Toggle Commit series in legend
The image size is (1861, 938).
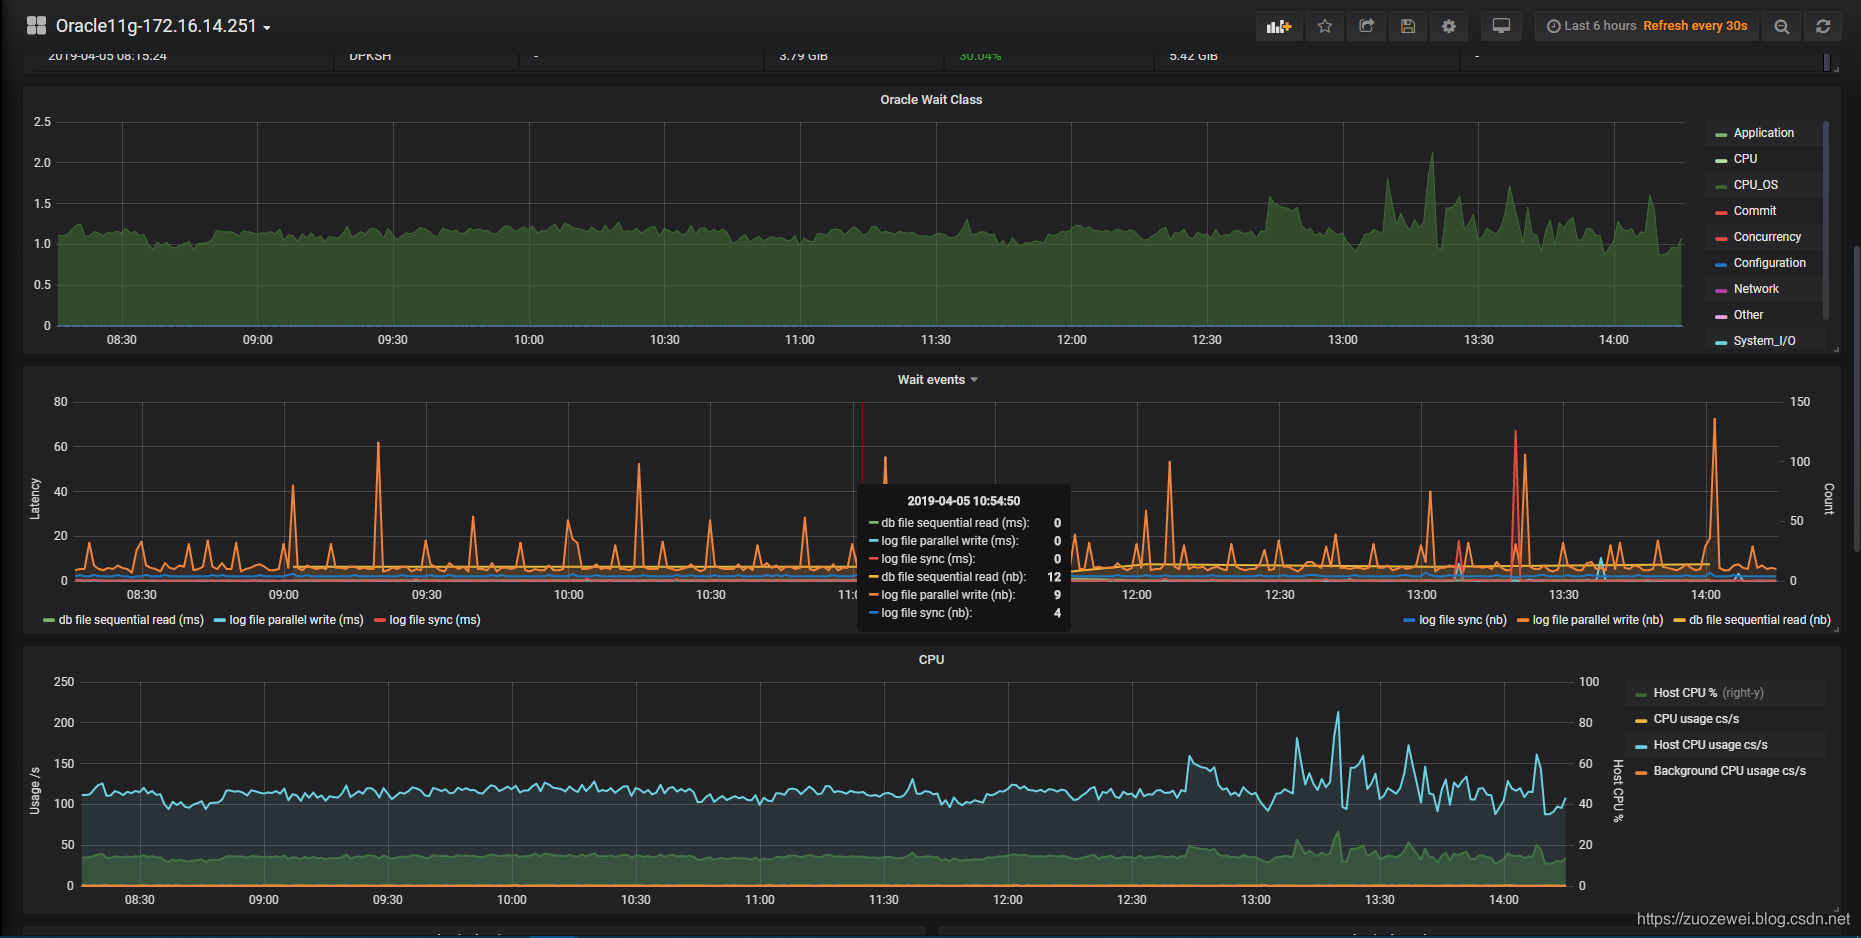tap(1754, 211)
